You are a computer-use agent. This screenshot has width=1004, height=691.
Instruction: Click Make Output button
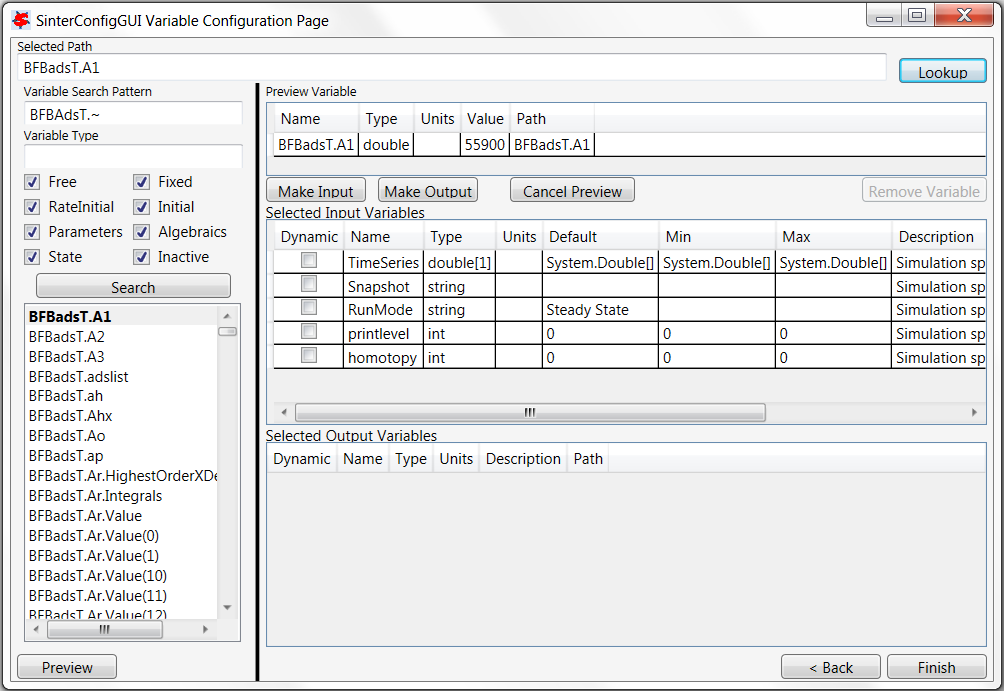coord(429,191)
